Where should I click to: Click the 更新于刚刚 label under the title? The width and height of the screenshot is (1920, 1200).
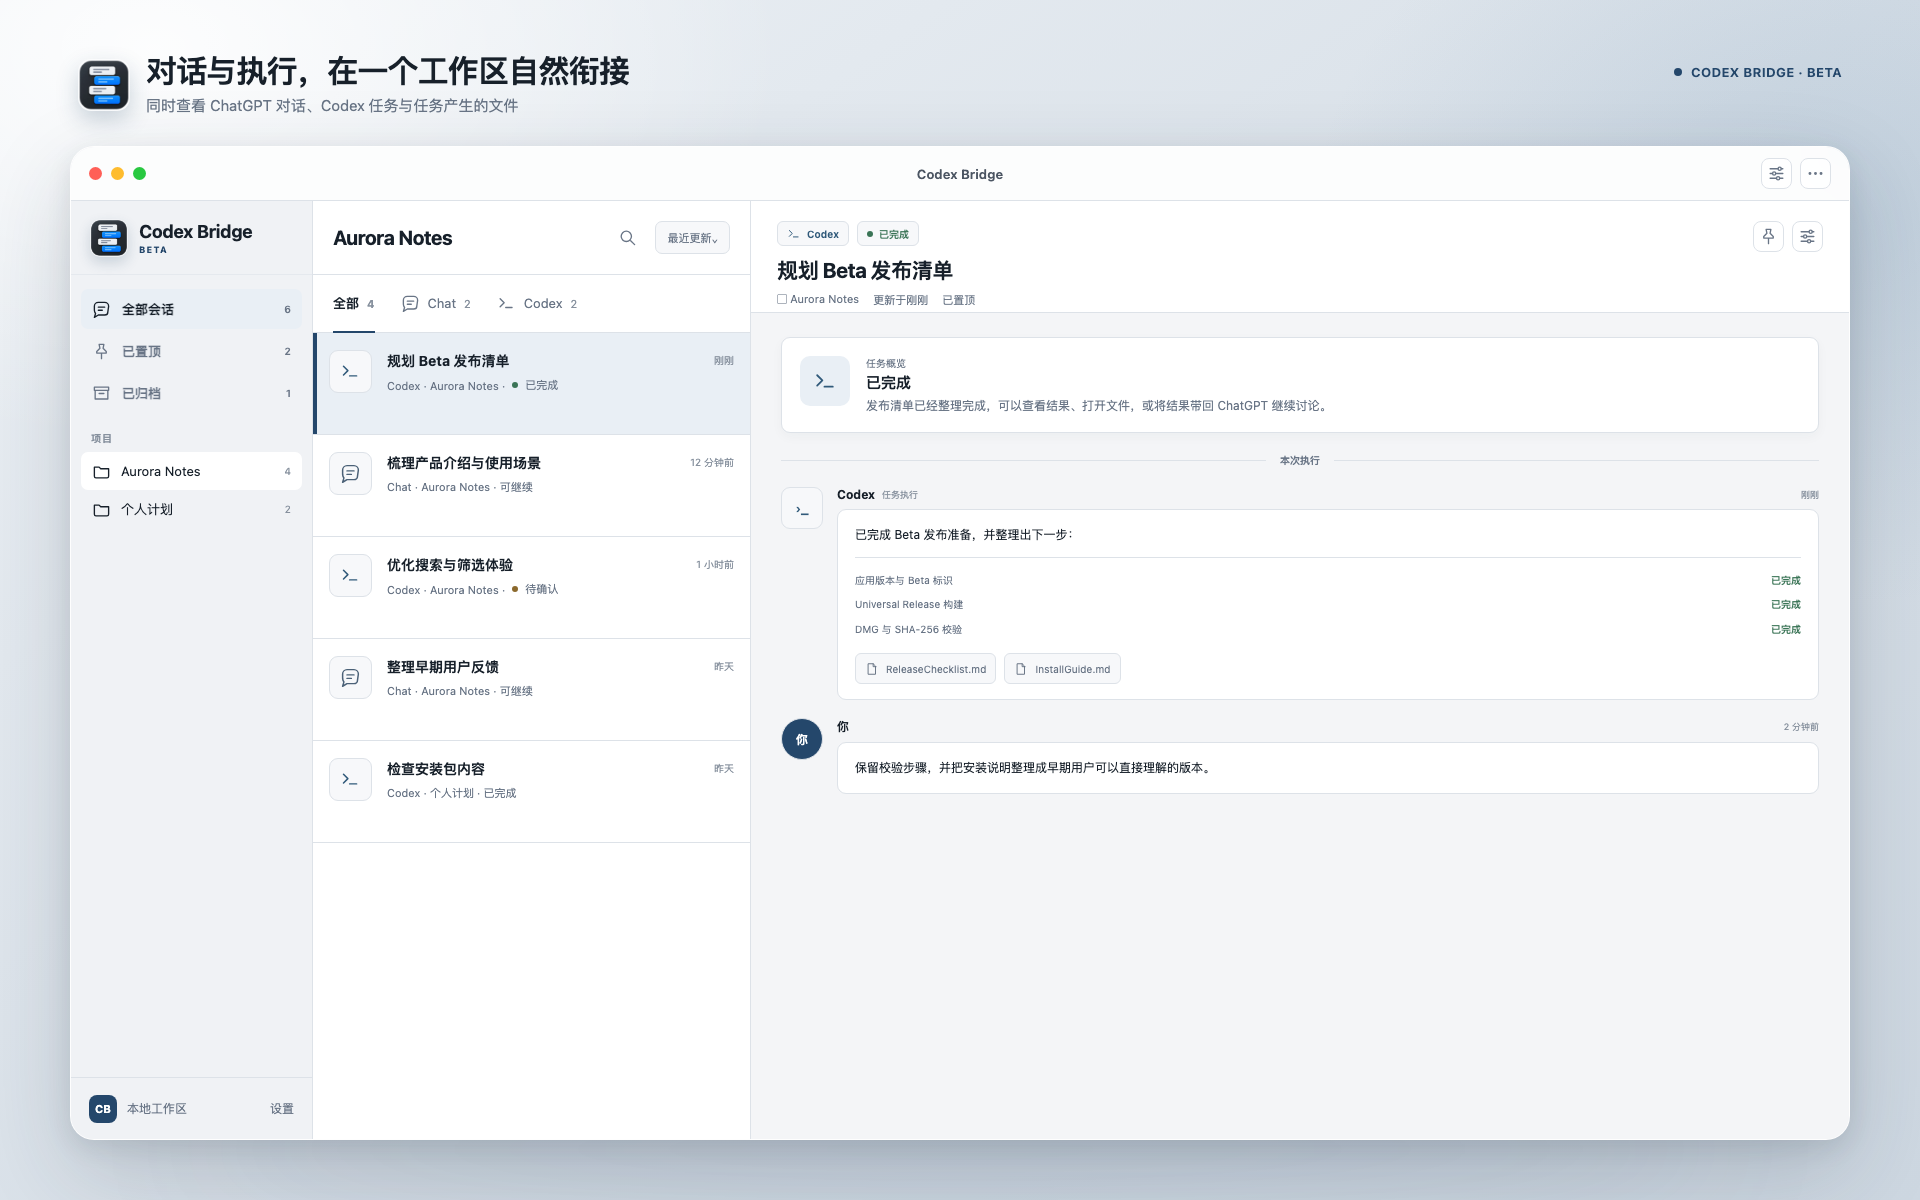click(x=900, y=300)
